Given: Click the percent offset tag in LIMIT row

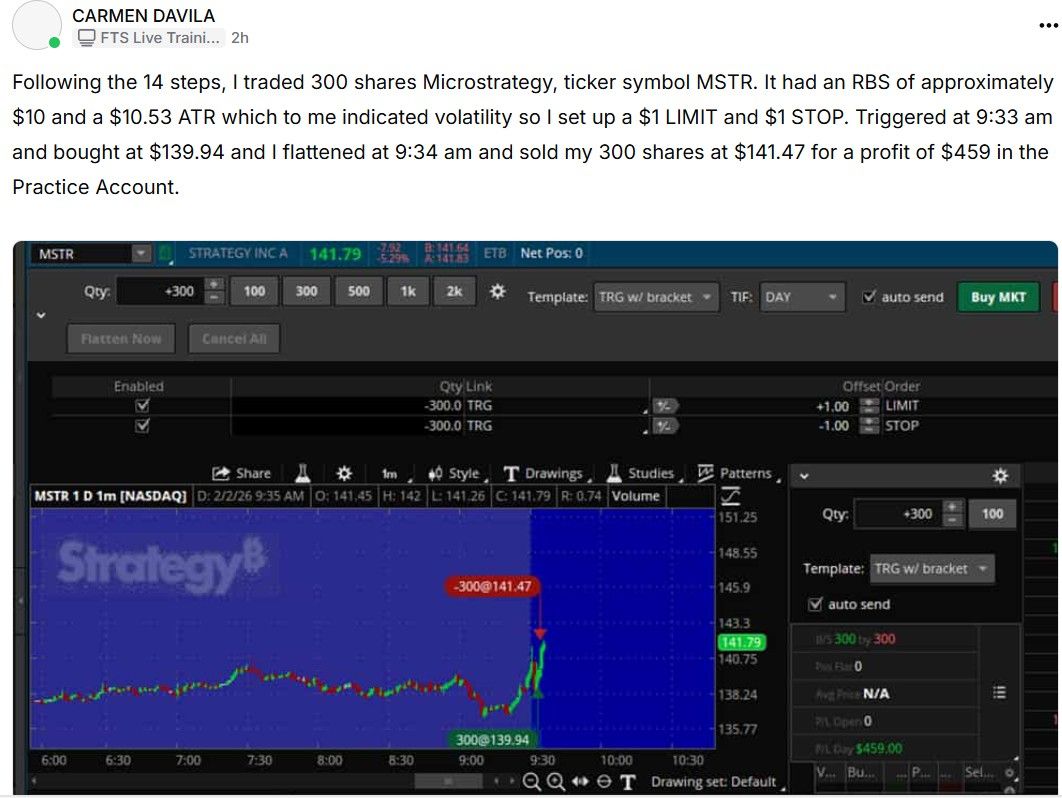Looking at the screenshot, I should tap(664, 406).
